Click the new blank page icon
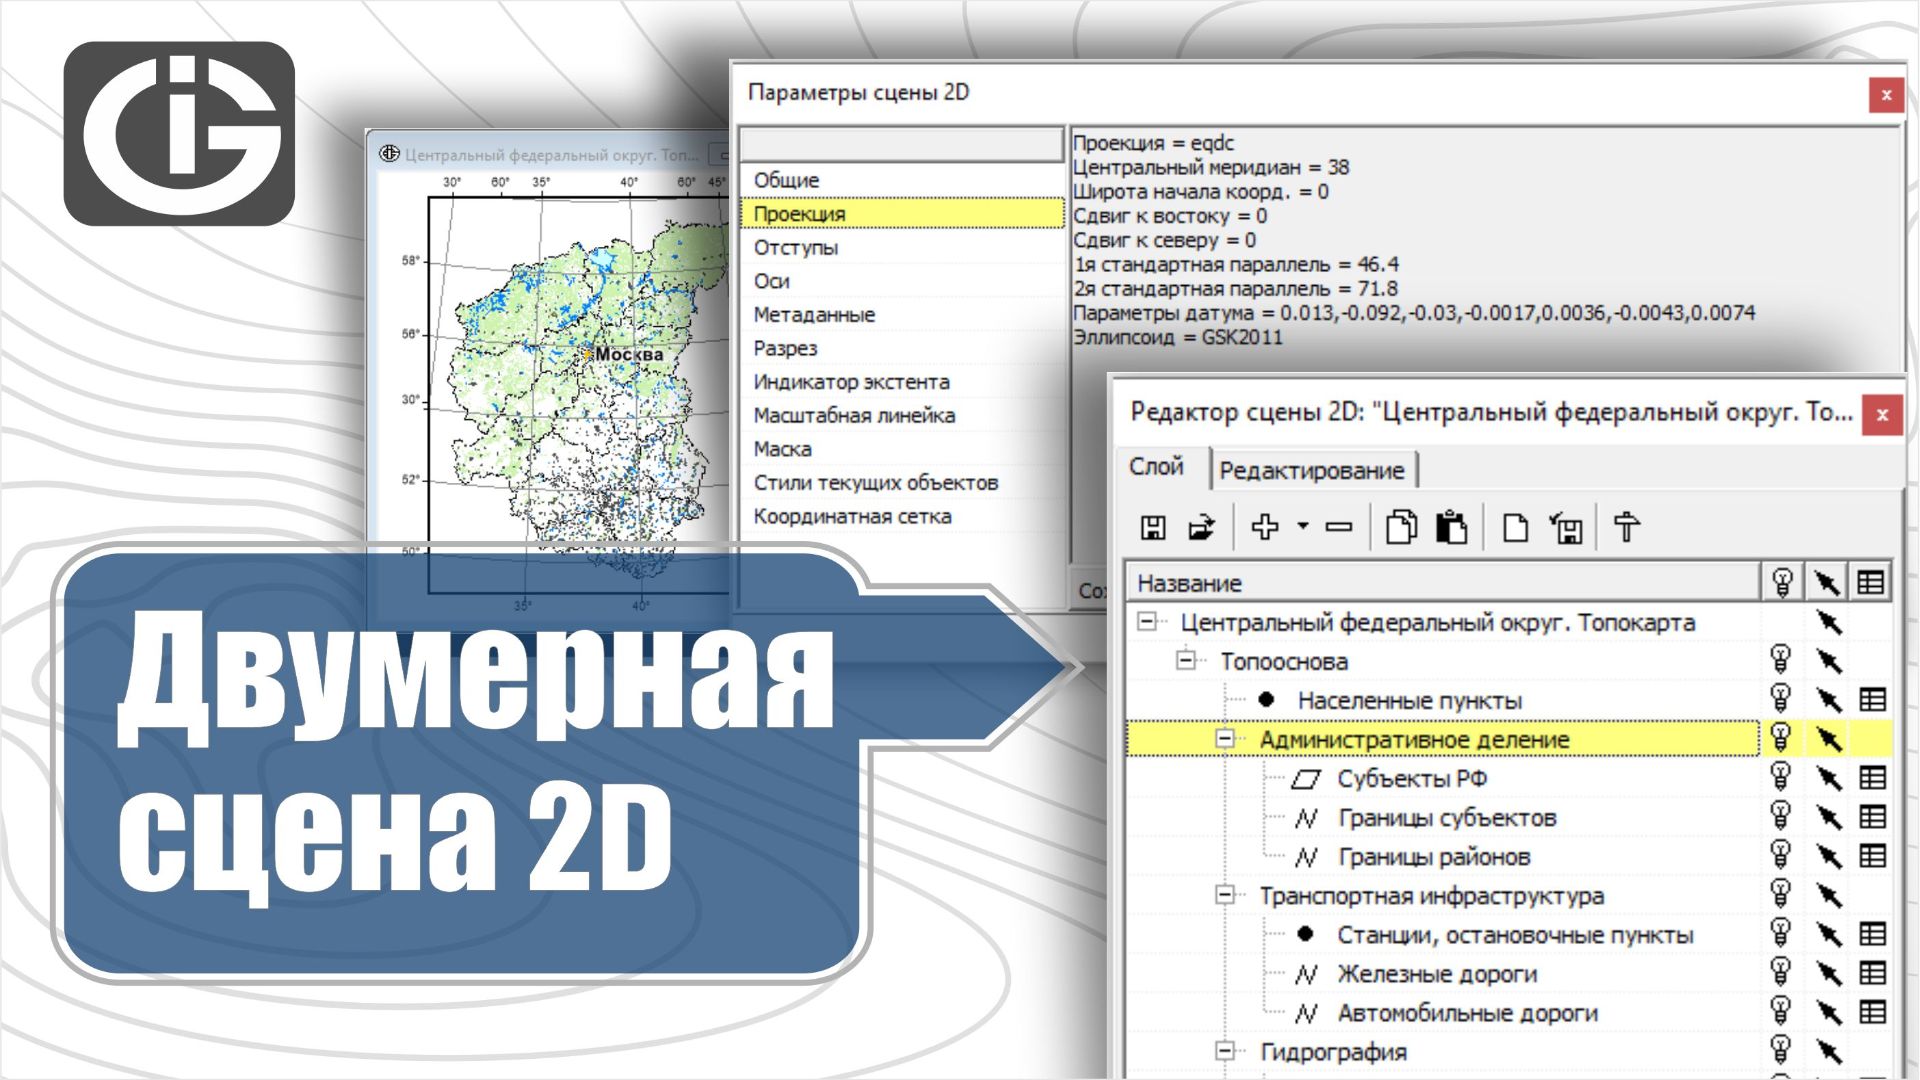 (x=1515, y=527)
